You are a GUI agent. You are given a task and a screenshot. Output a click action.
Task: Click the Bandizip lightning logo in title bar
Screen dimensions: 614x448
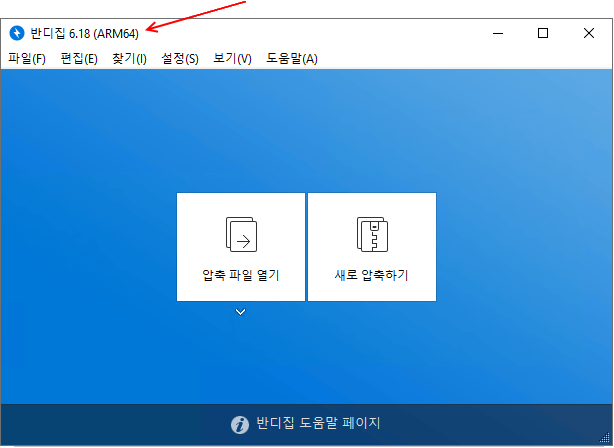coord(17,33)
